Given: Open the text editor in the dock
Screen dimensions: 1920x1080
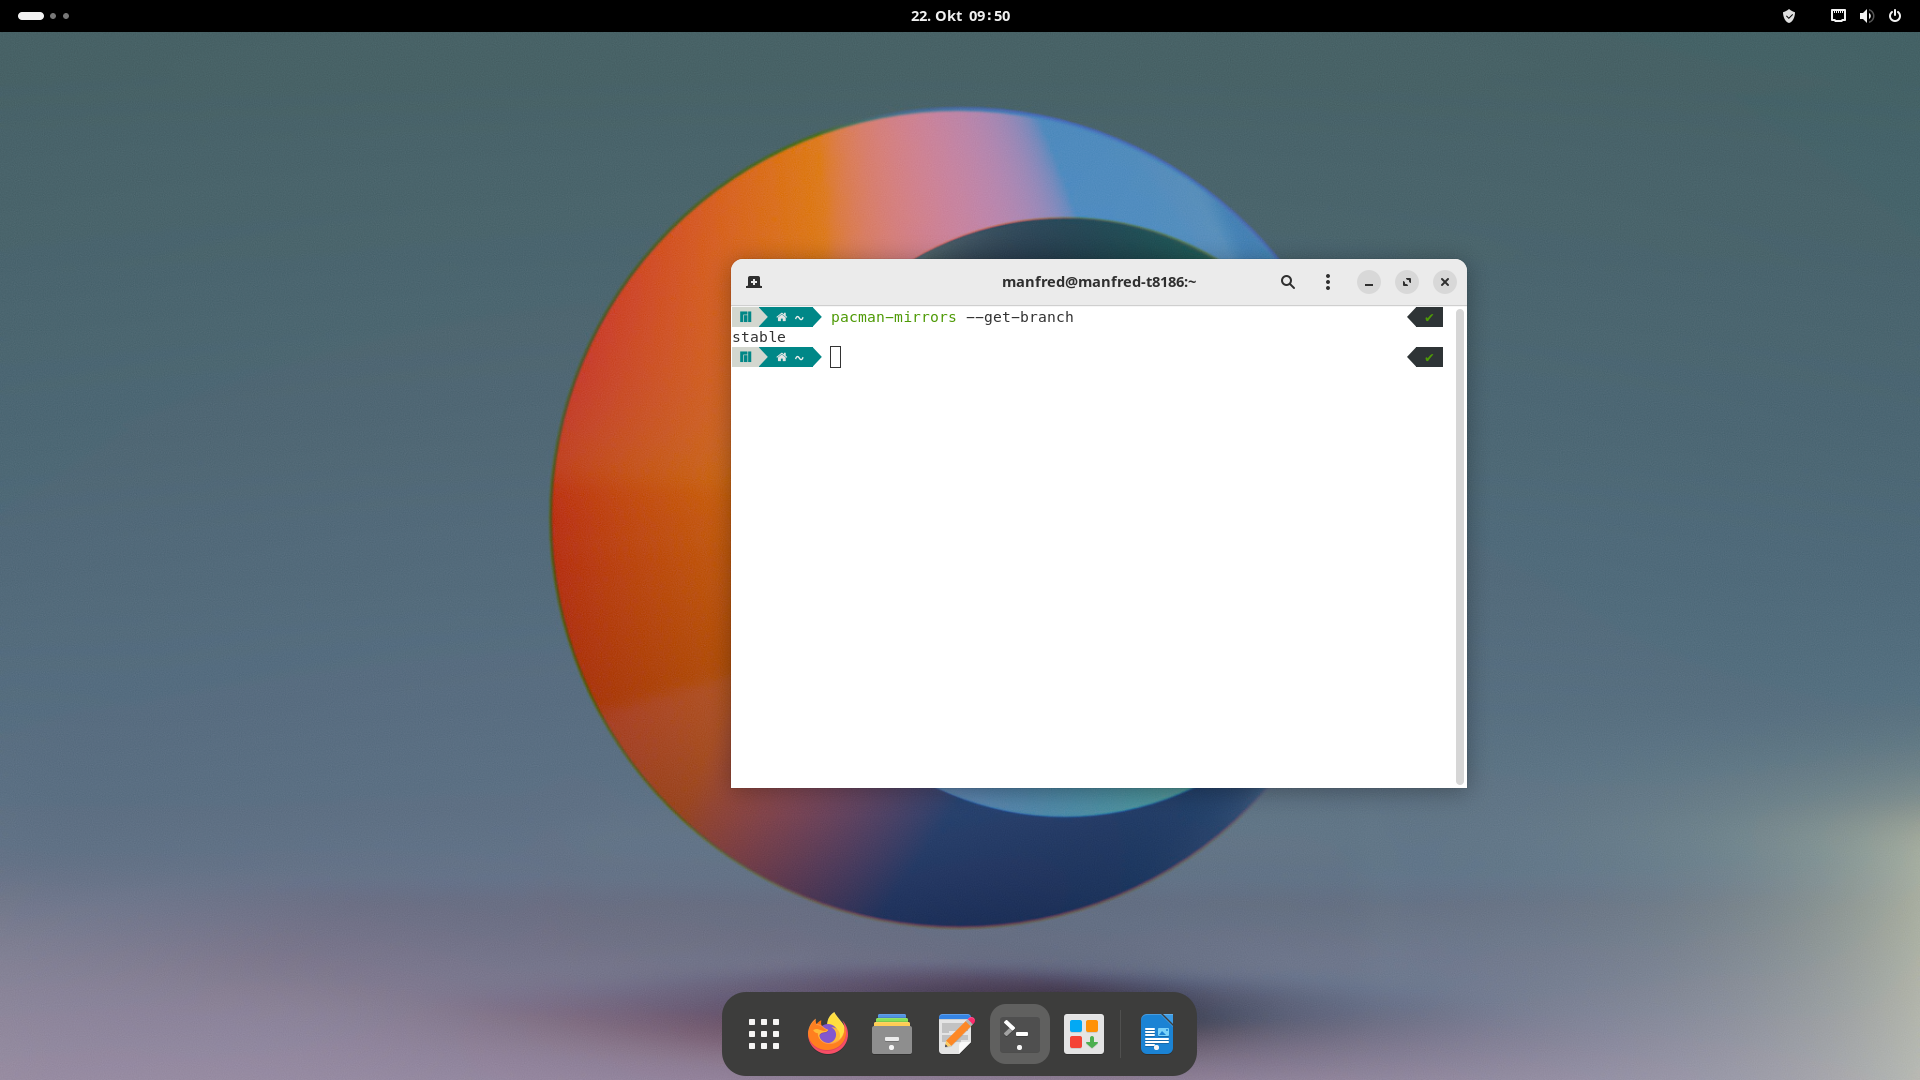Looking at the screenshot, I should point(956,1034).
